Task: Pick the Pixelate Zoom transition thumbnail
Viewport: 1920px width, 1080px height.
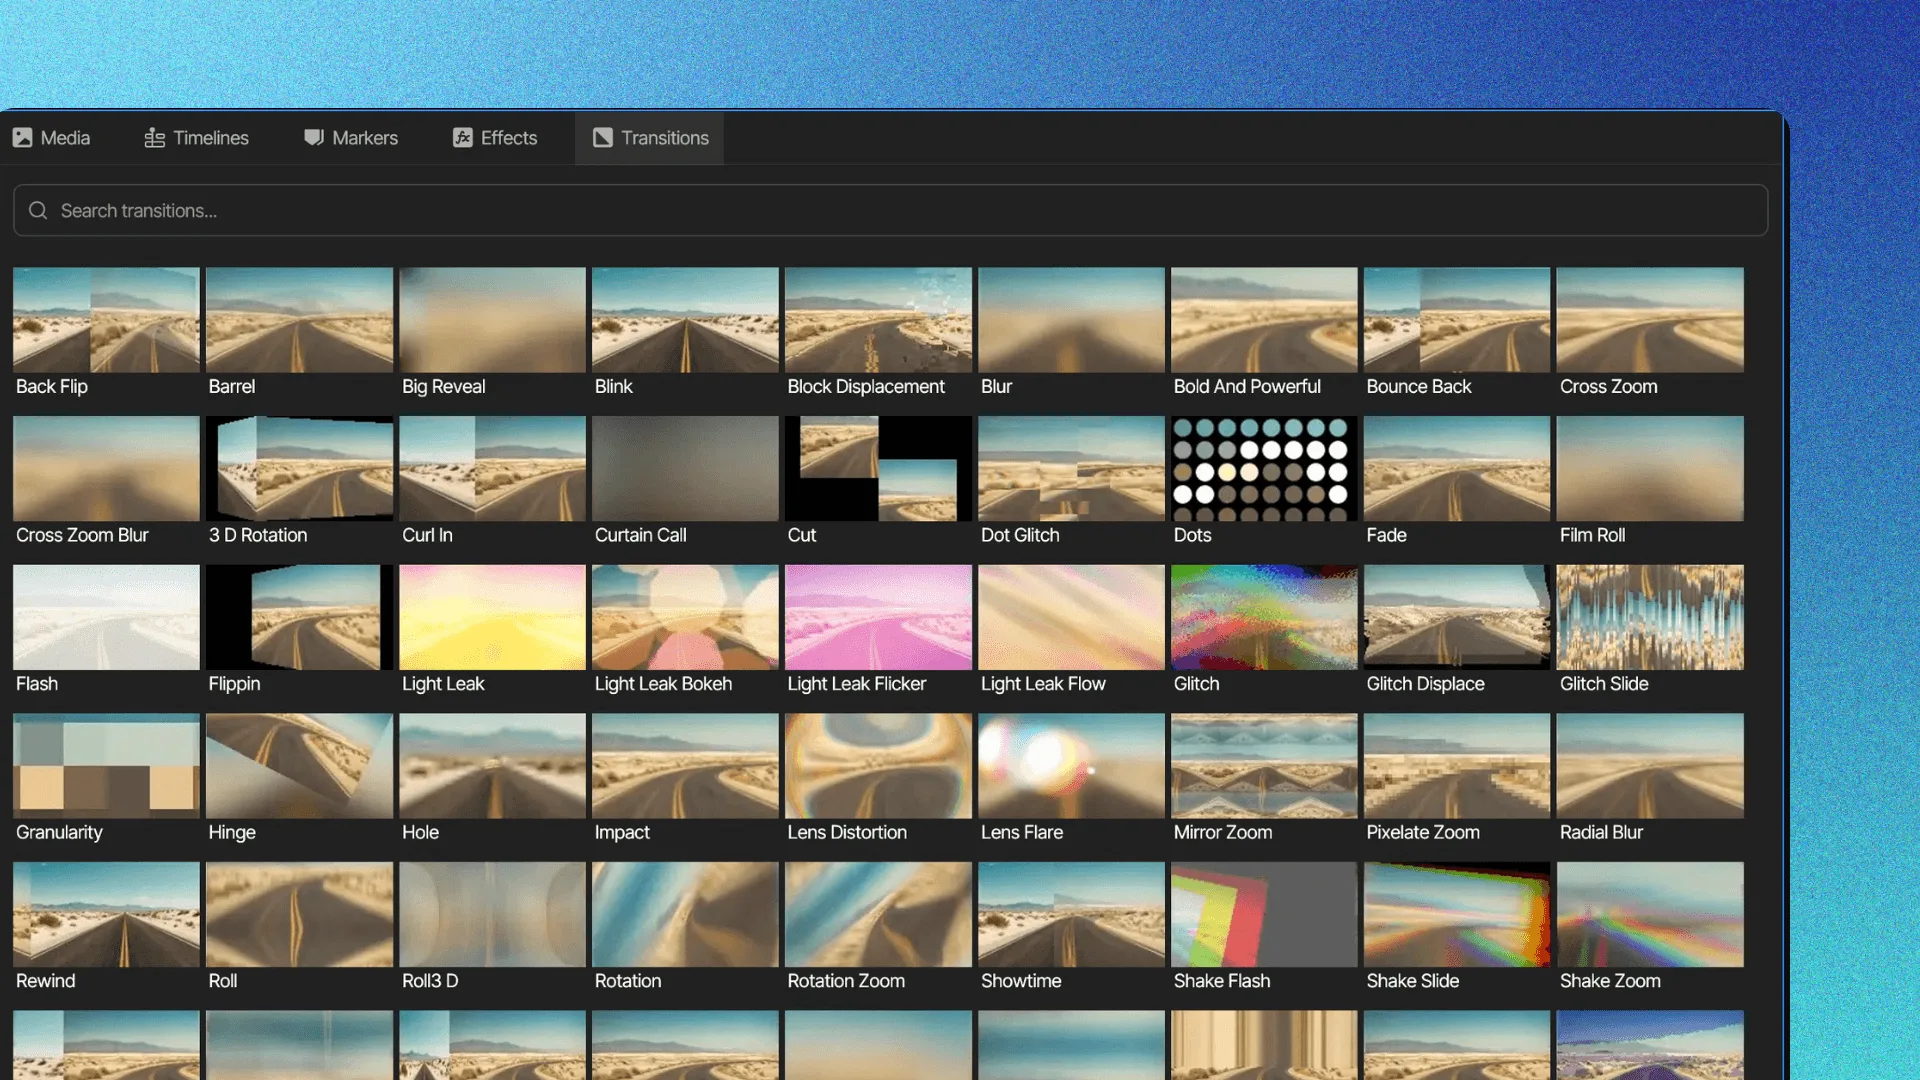Action: [1457, 765]
